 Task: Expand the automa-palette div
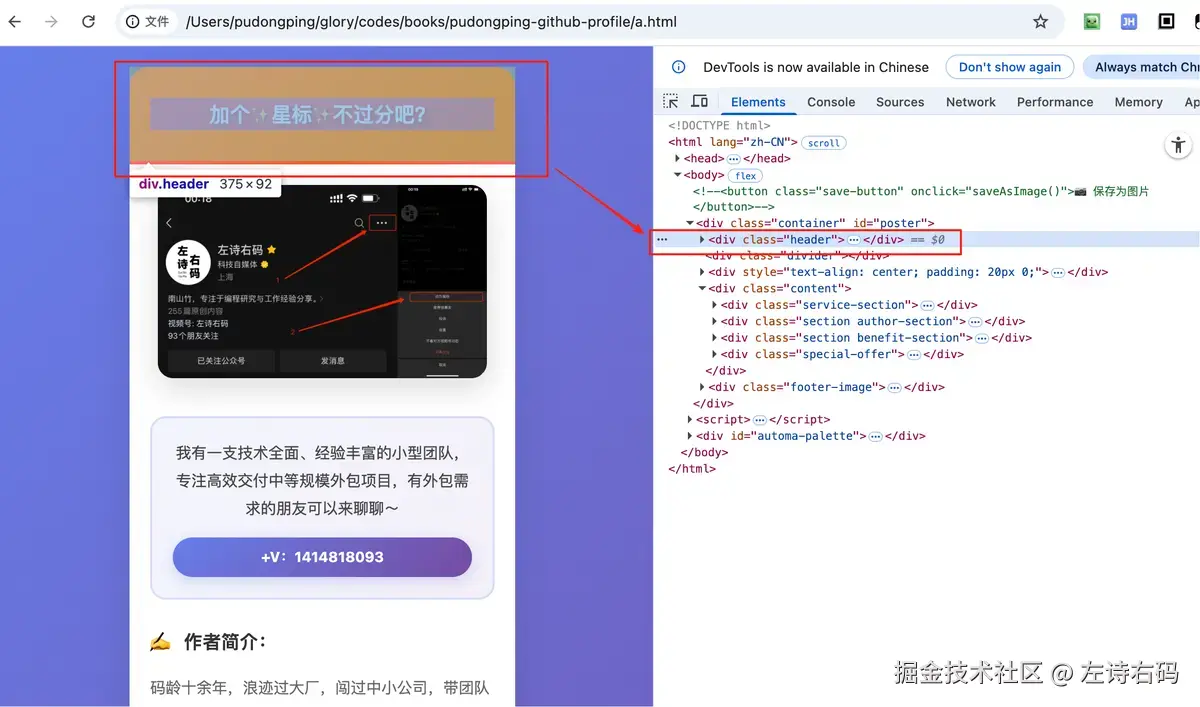[x=690, y=436]
